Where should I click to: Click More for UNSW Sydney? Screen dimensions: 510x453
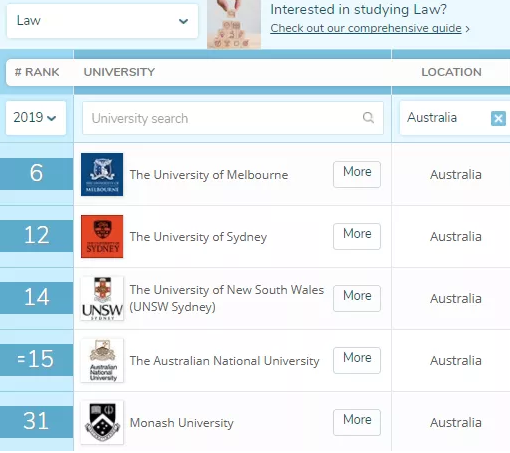[357, 298]
